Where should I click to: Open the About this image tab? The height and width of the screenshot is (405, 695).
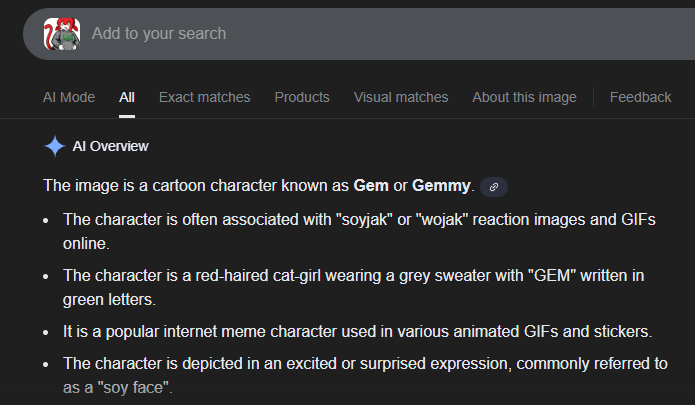point(524,97)
